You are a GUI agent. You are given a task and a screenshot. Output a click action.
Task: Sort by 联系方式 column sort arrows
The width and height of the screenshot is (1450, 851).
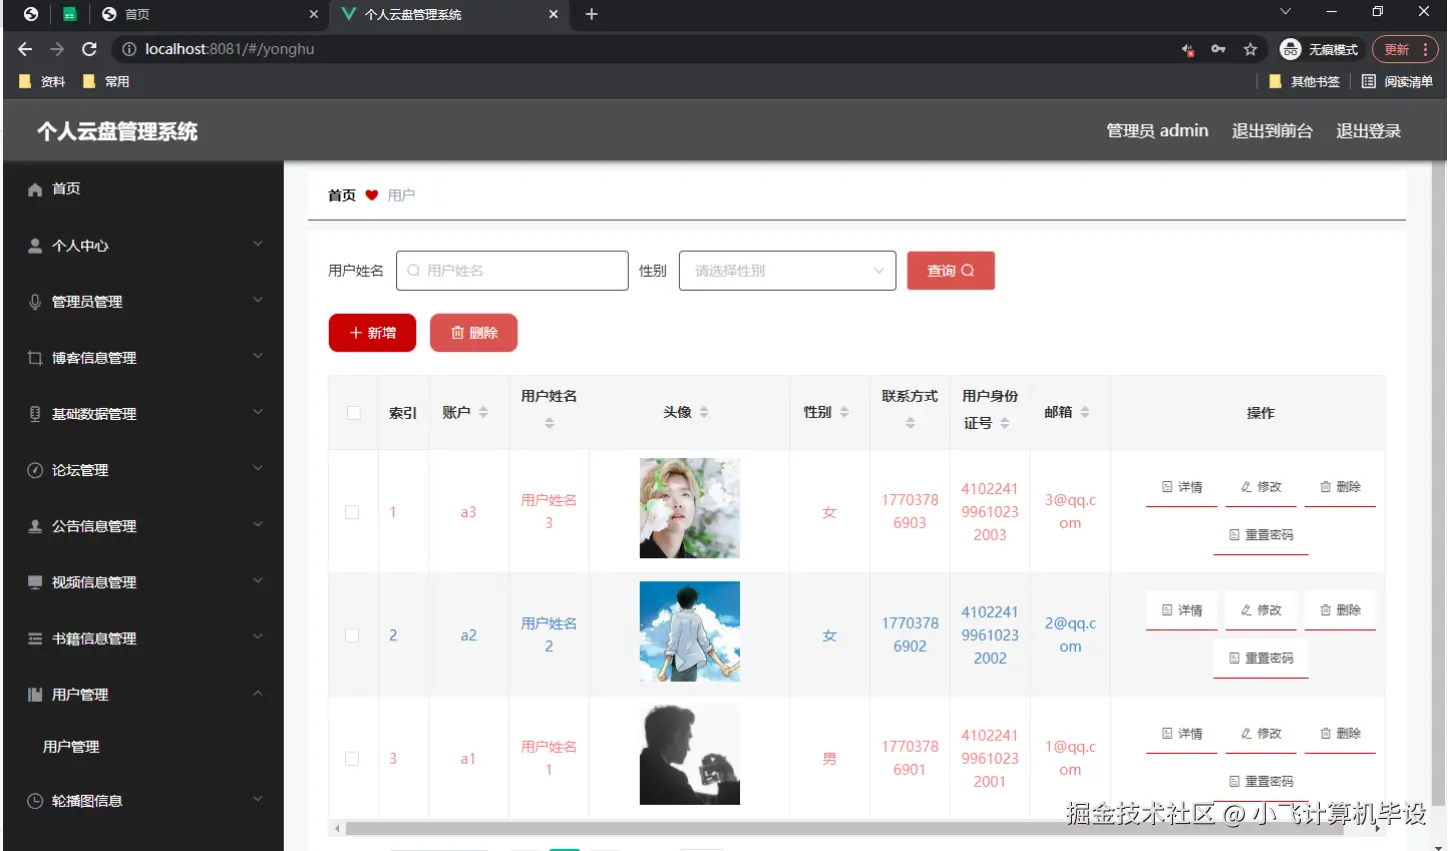[910, 423]
